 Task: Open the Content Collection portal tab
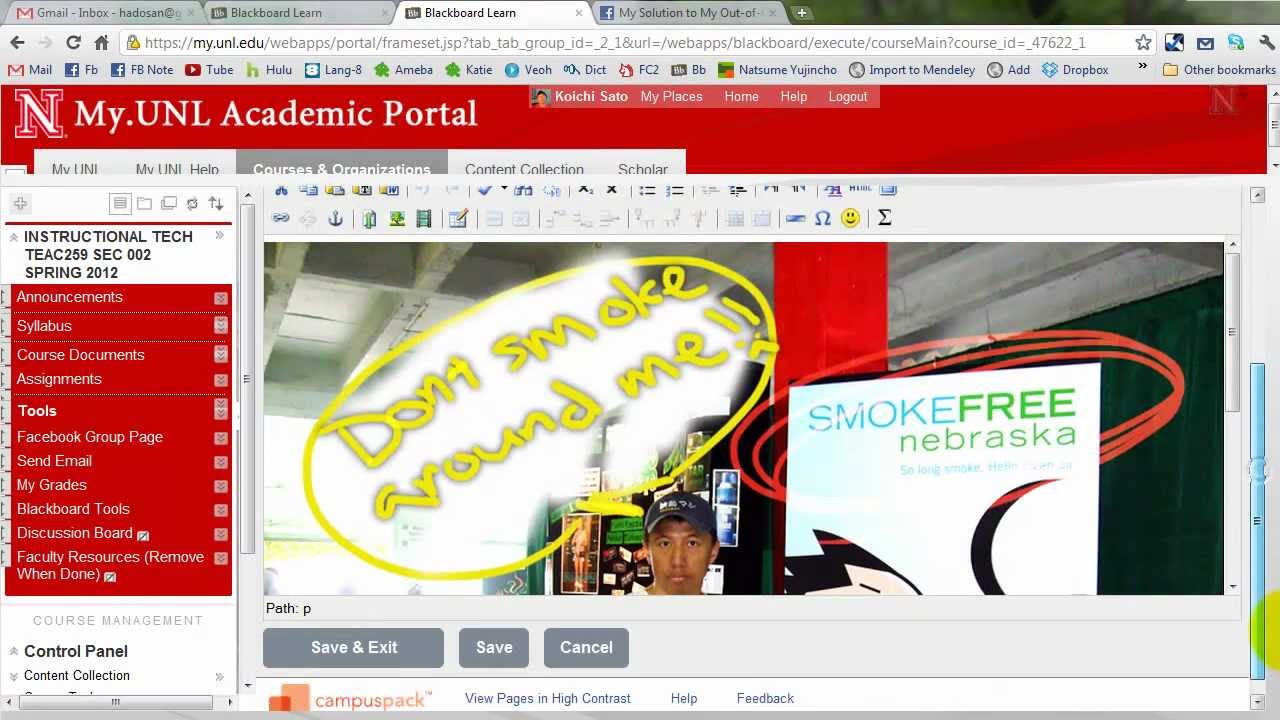click(524, 169)
